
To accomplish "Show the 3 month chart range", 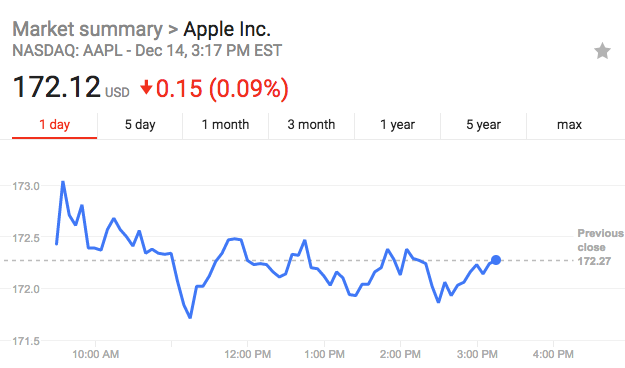I will point(311,125).
